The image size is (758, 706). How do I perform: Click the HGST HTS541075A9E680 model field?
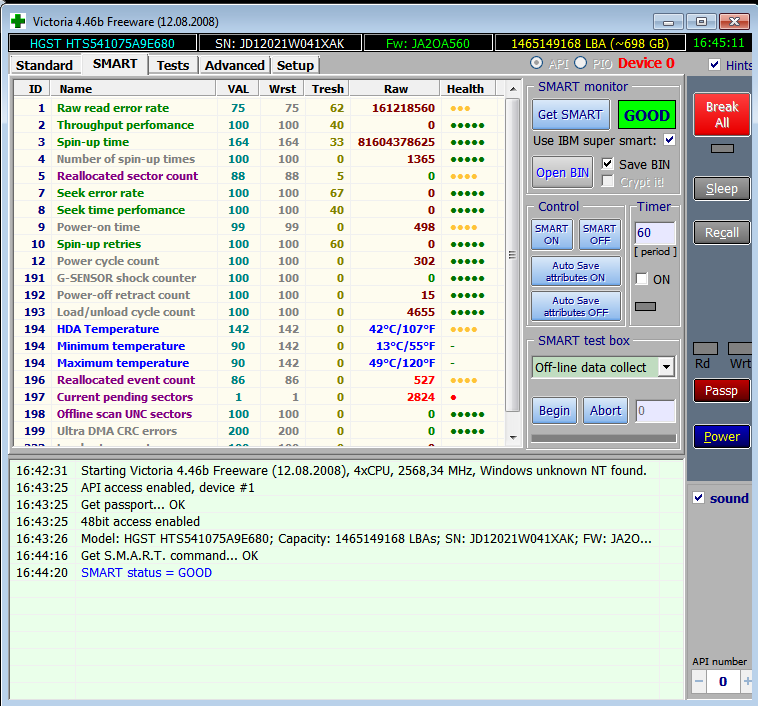pos(102,43)
